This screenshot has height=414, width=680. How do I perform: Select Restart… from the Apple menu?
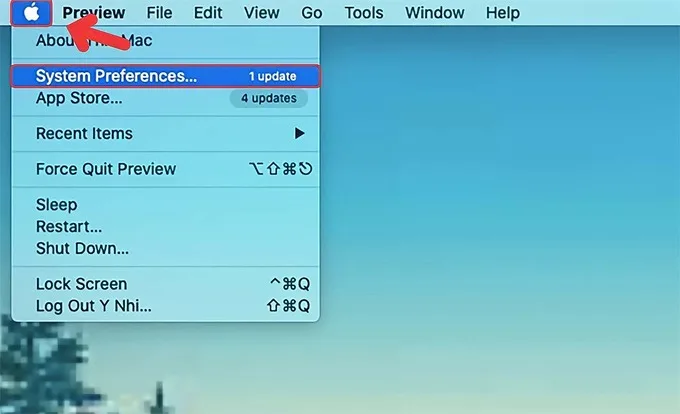click(x=166, y=227)
